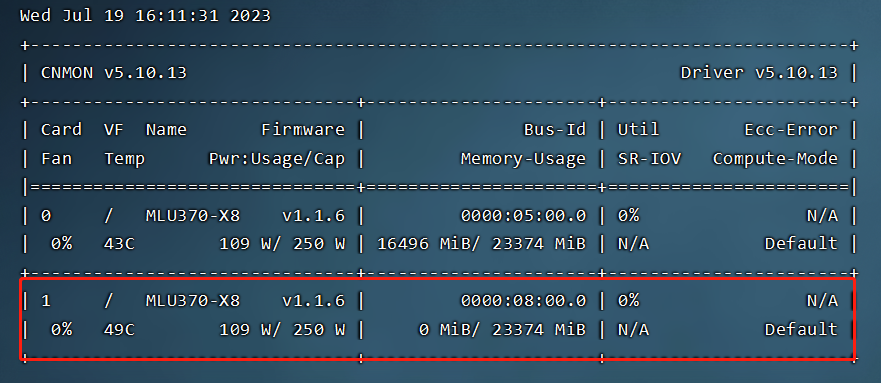Click the Driver v5.10.13 label
Viewport: 881px width, 383px height.
(x=759, y=73)
